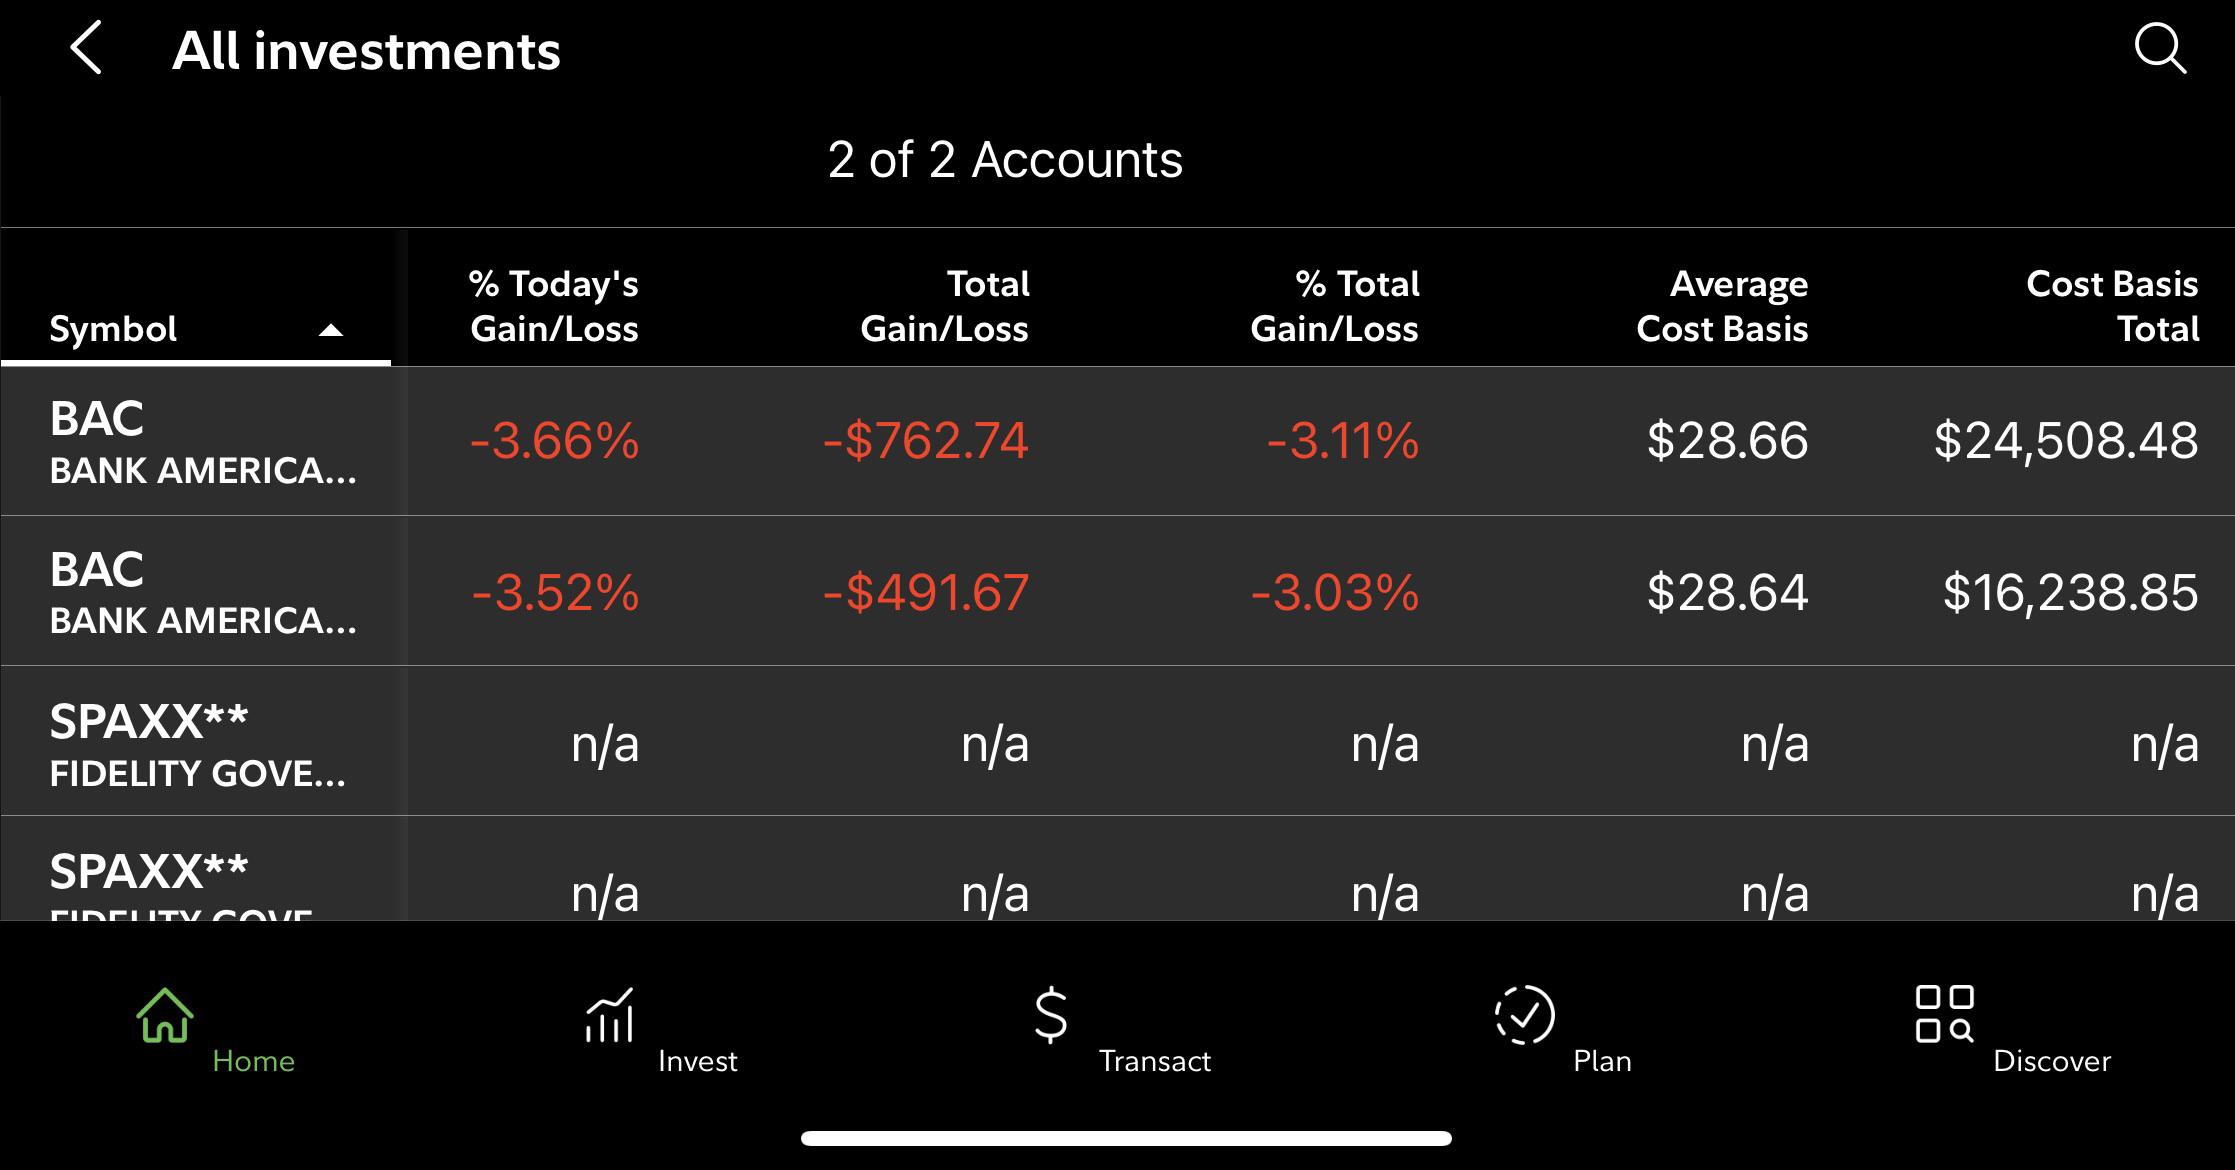Screen dimensions: 2235x1170
Task: Open first BAC Bank America position
Action: pyautogui.click(x=202, y=442)
